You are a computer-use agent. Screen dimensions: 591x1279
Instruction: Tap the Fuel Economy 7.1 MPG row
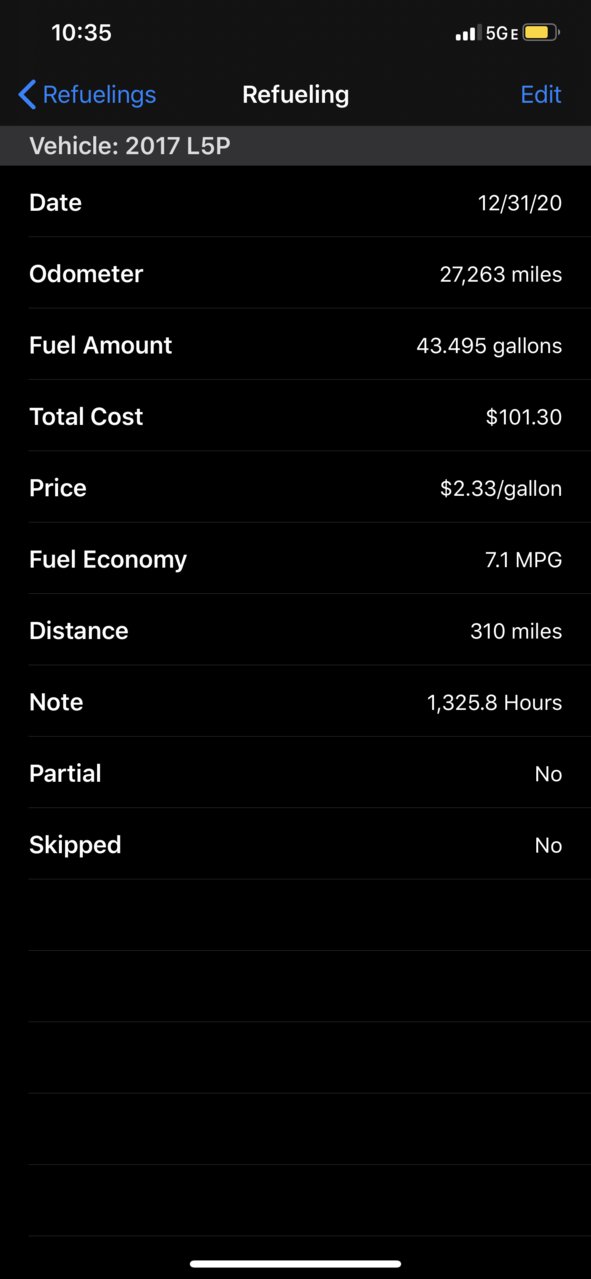click(295, 559)
